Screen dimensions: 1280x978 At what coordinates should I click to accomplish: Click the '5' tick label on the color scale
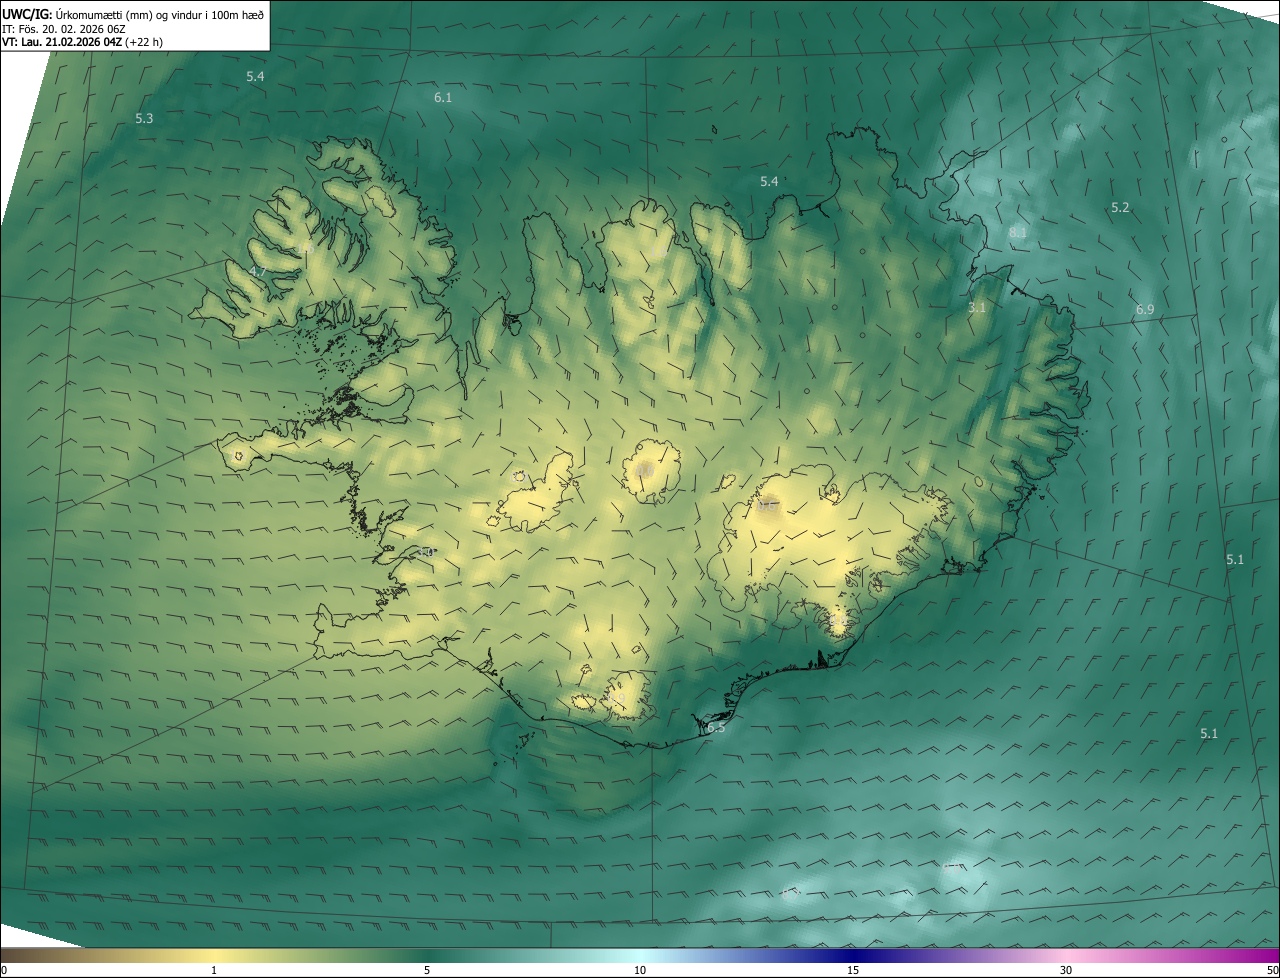pyautogui.click(x=427, y=970)
